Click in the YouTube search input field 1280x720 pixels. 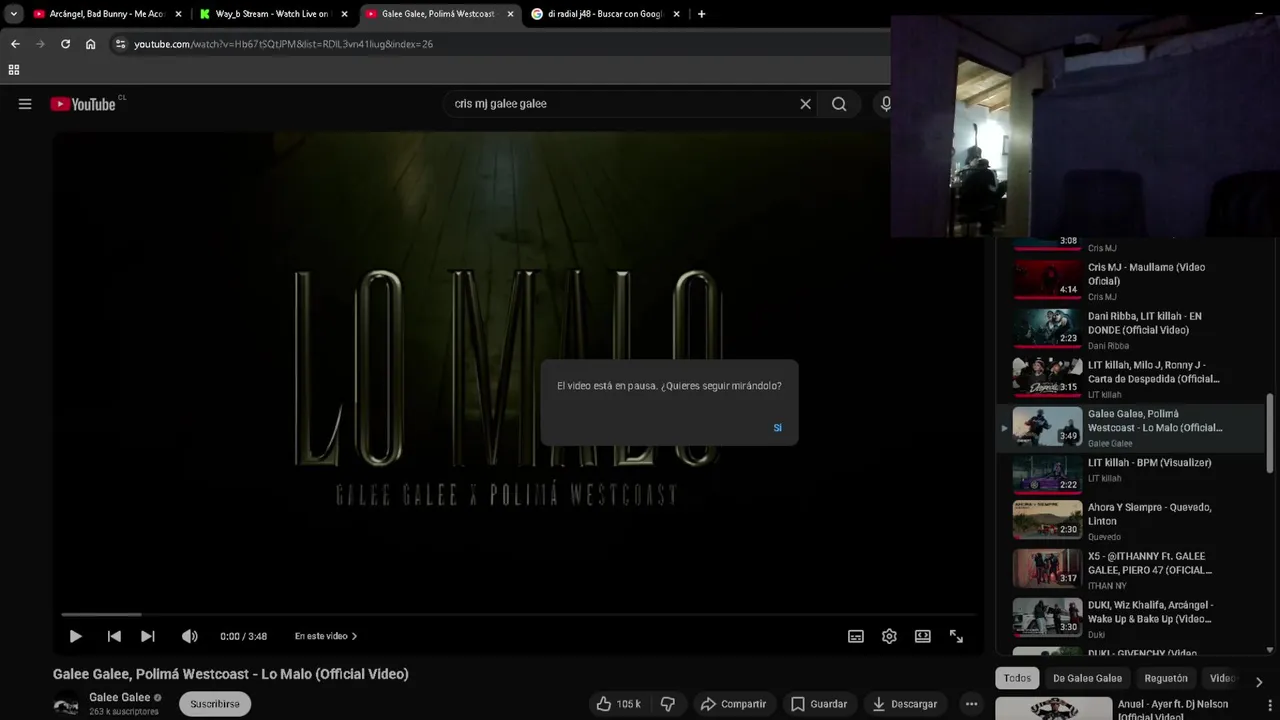pos(620,104)
